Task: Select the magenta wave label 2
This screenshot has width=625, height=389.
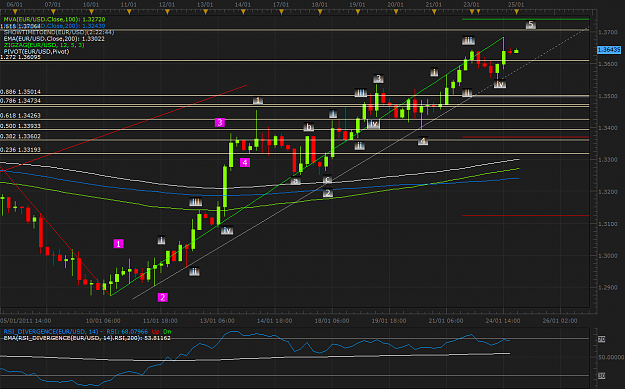Action: tap(163, 297)
